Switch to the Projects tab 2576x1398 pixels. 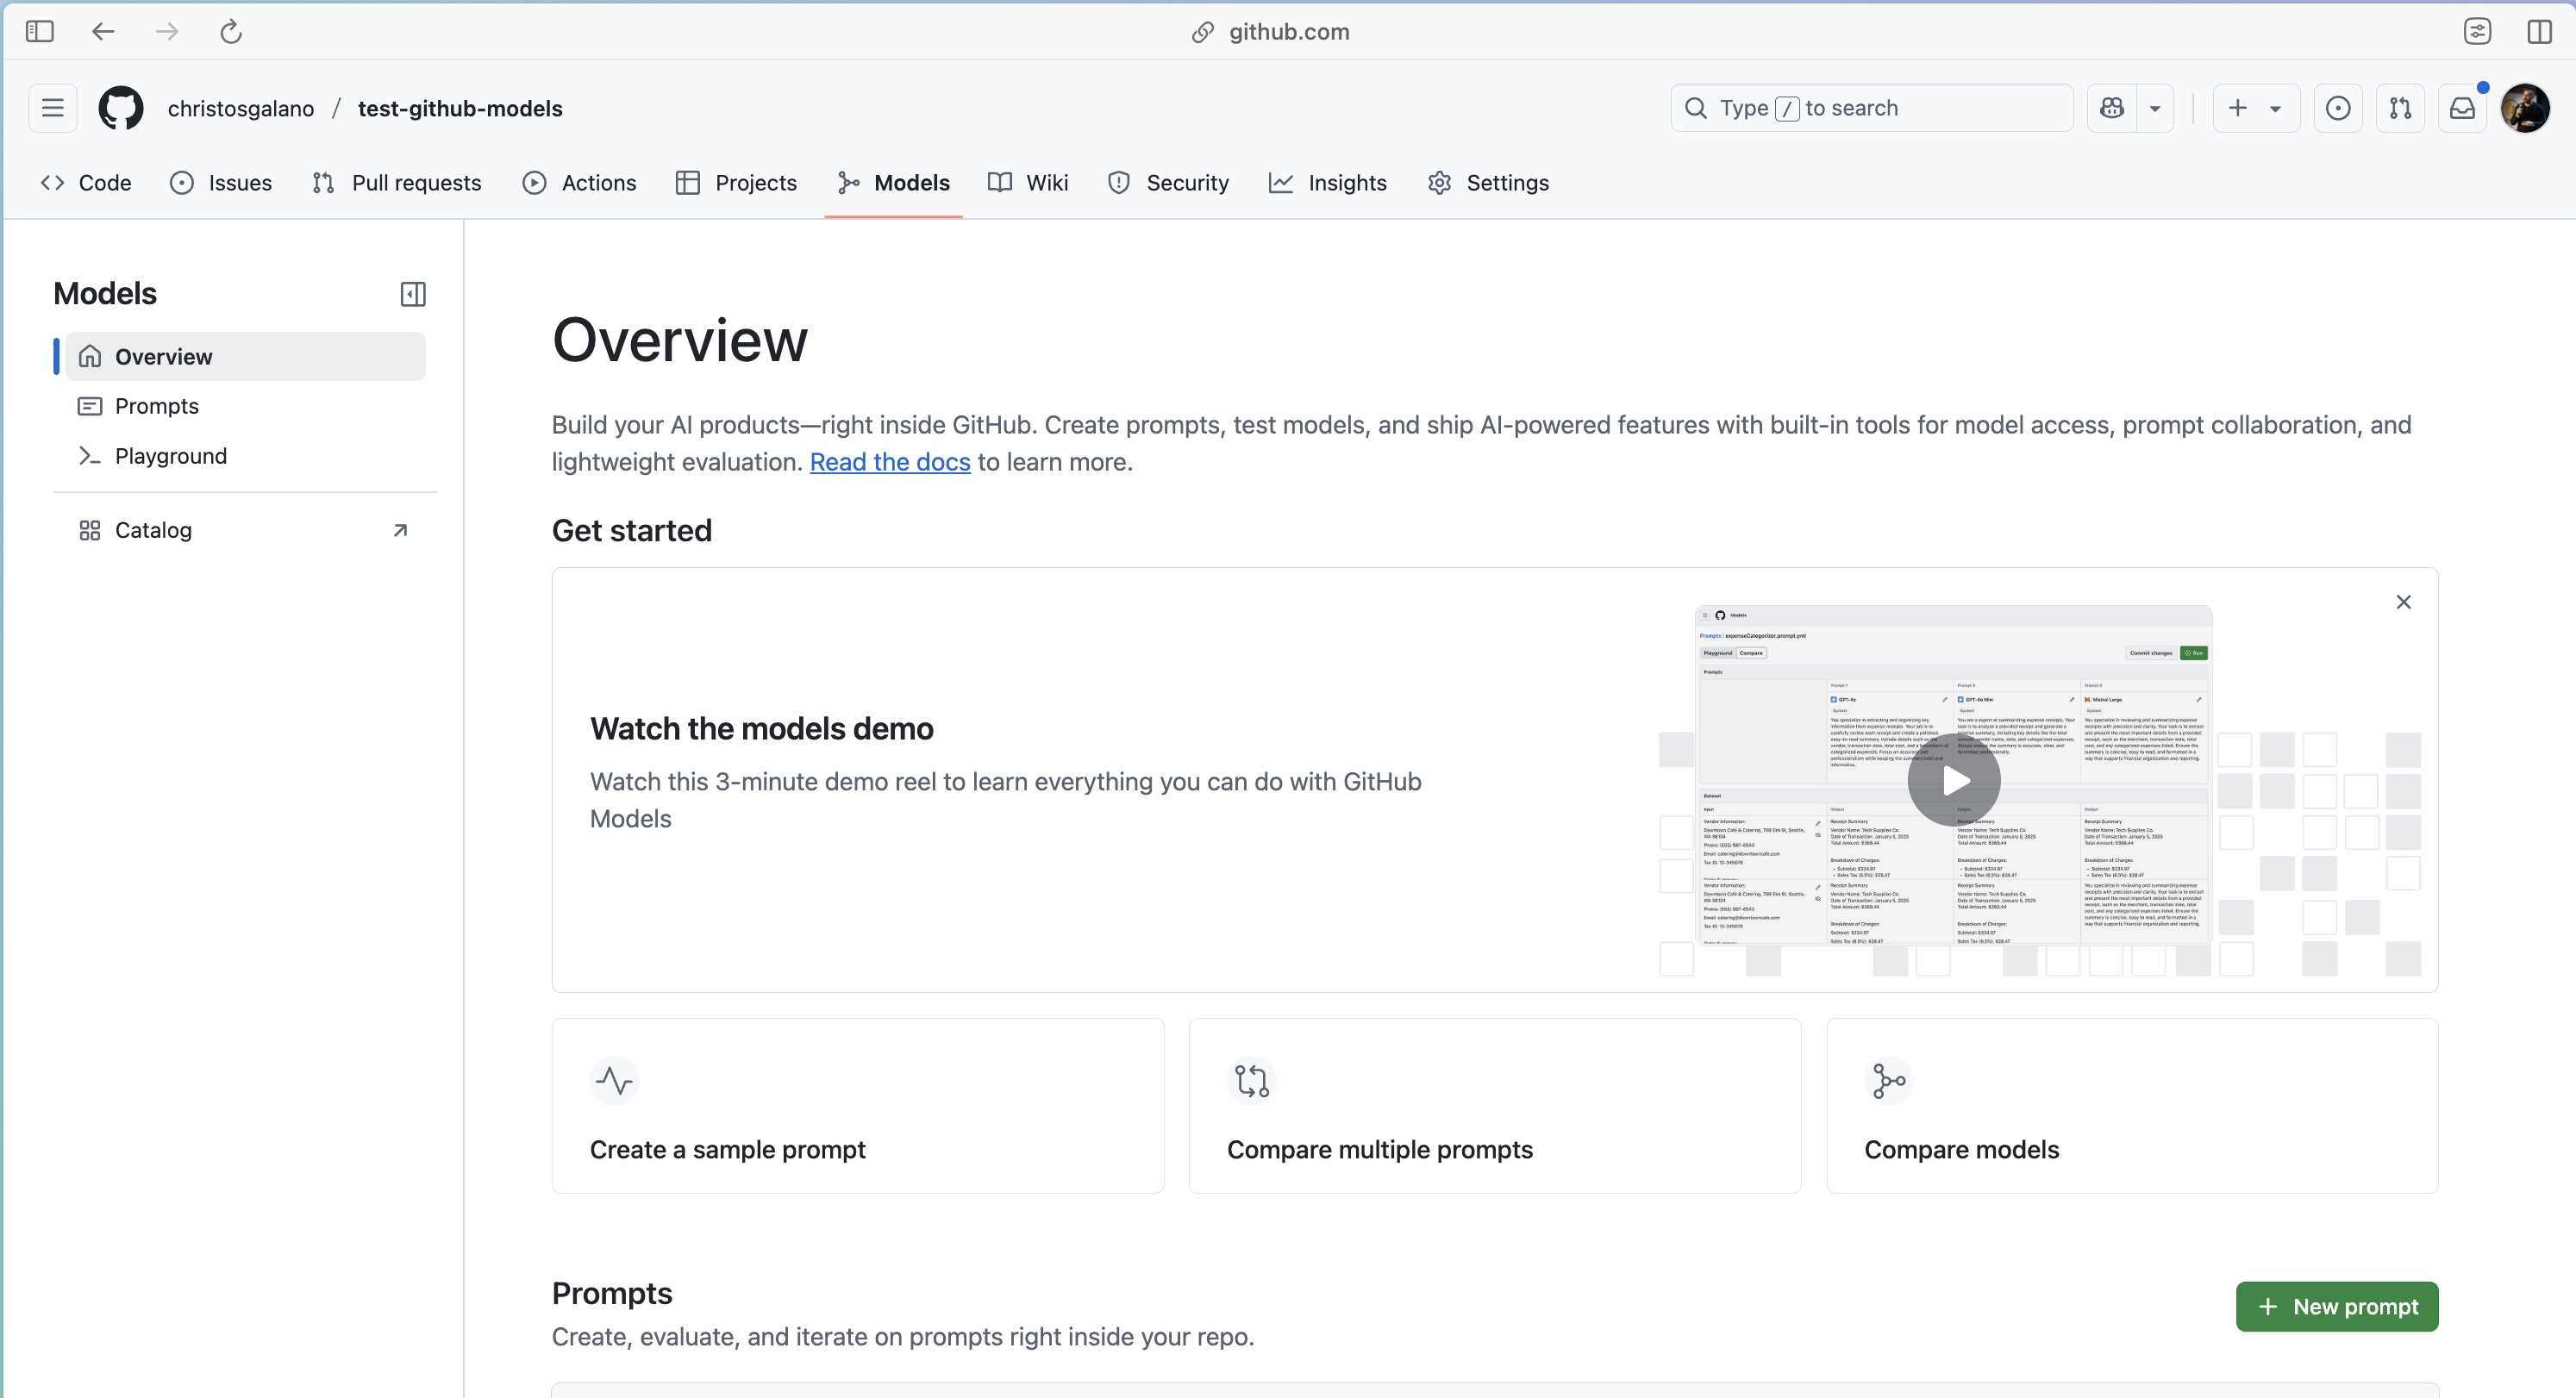[737, 183]
